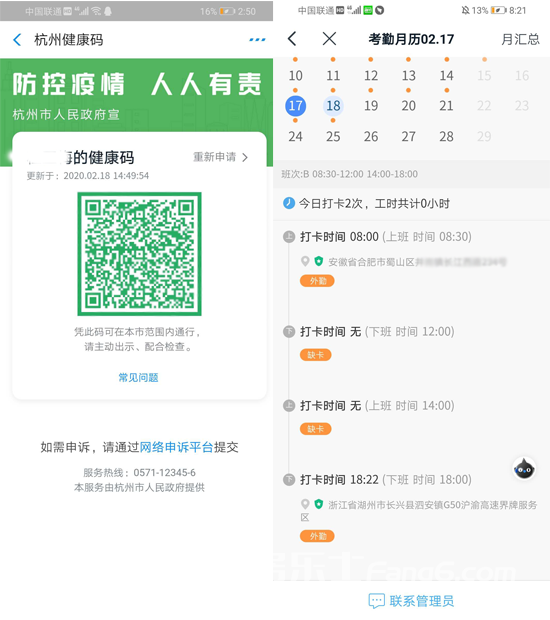Screen dimensions: 550x620
Task: Tap the green health QR code
Action: click(139, 254)
